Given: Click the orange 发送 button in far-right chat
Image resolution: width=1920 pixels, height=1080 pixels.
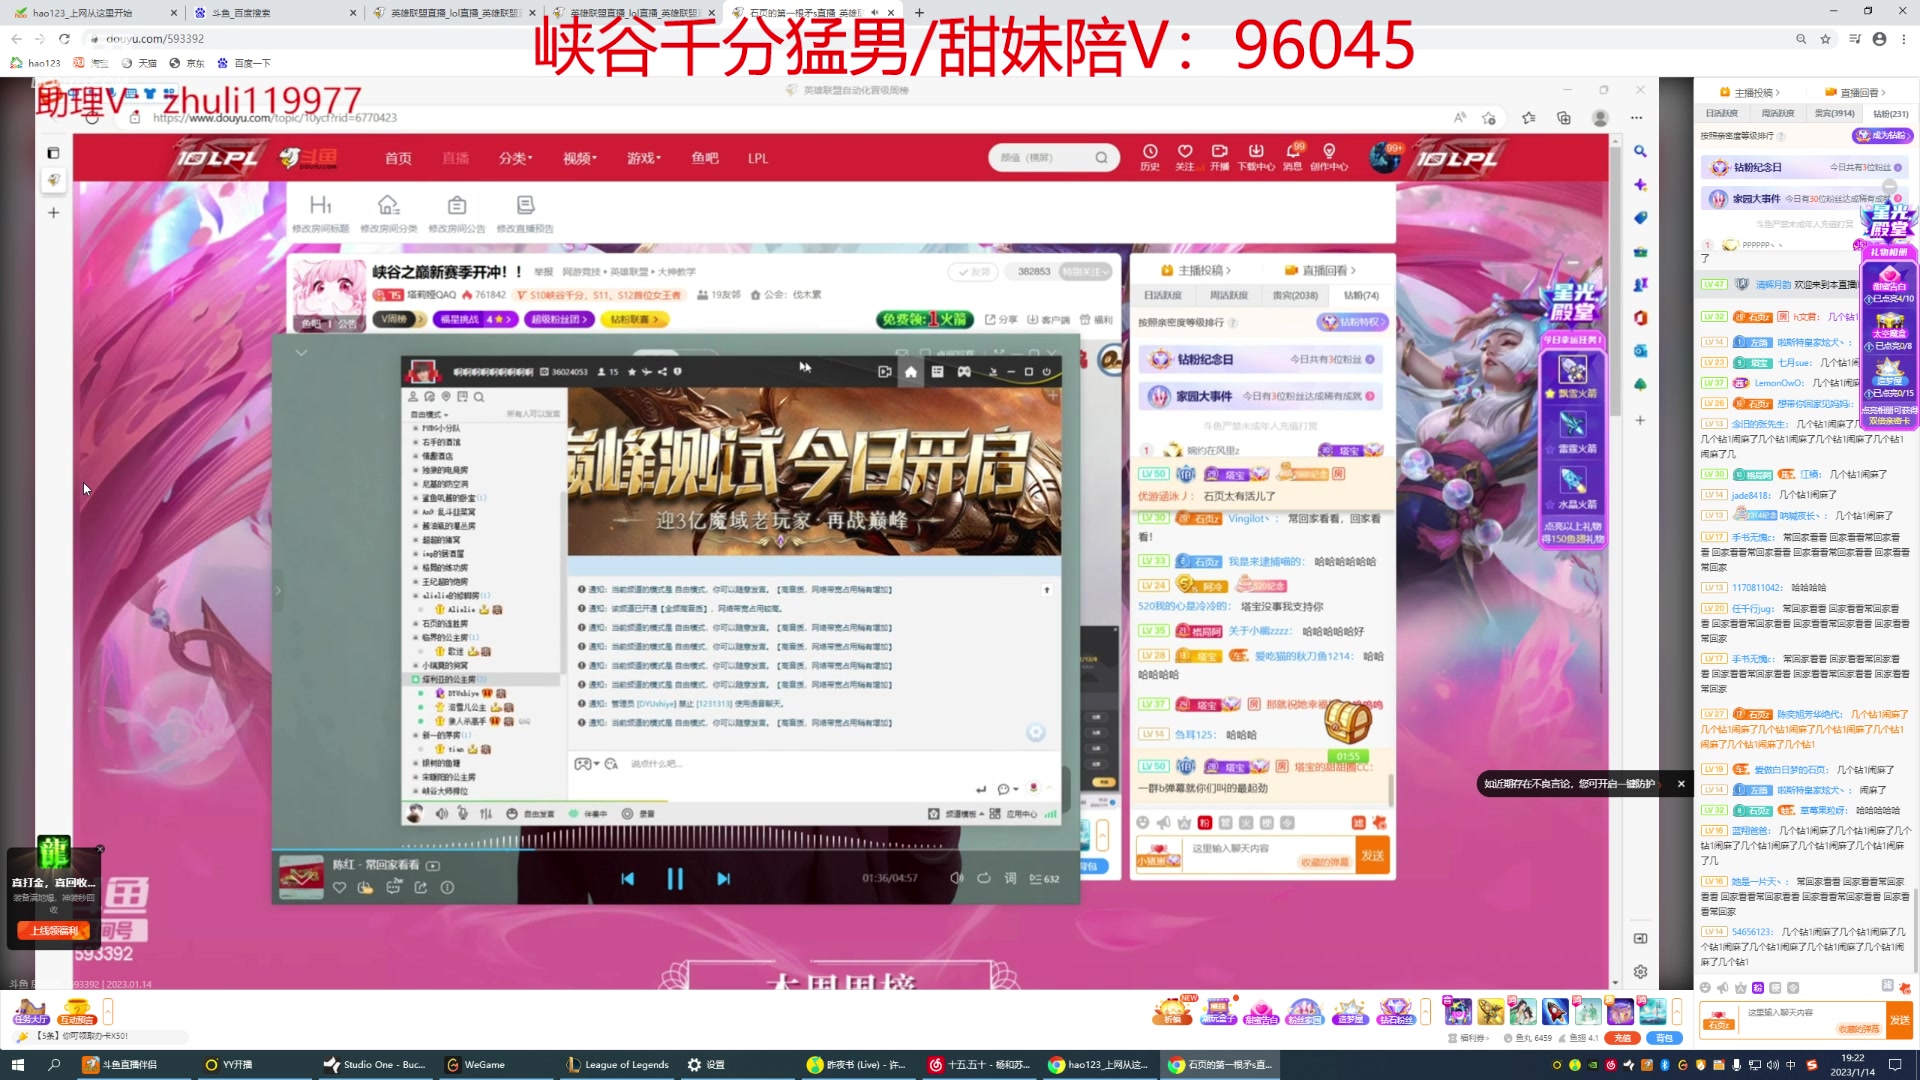Looking at the screenshot, I should (1900, 1019).
